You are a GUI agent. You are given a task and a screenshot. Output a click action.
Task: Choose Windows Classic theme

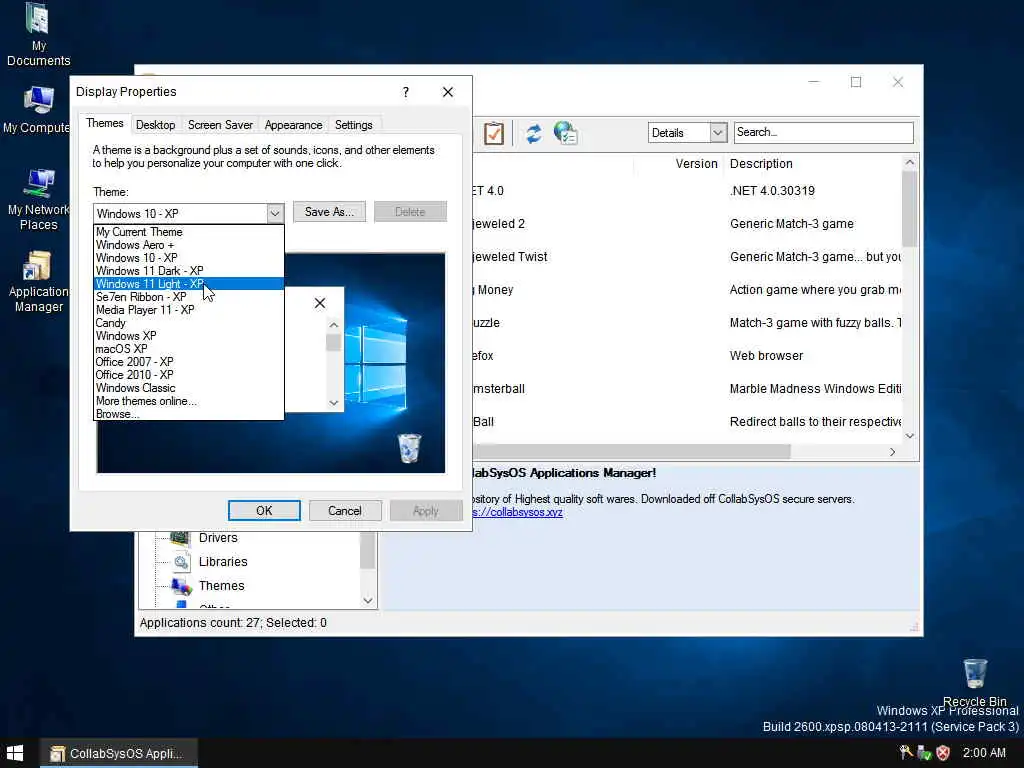(189, 388)
